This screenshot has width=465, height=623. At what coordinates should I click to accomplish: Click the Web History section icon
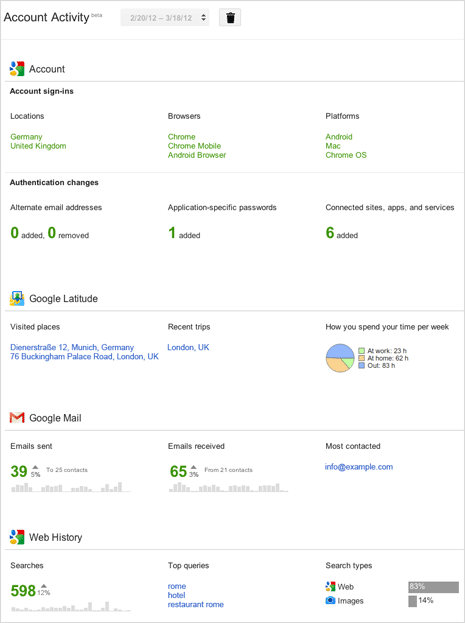[17, 537]
